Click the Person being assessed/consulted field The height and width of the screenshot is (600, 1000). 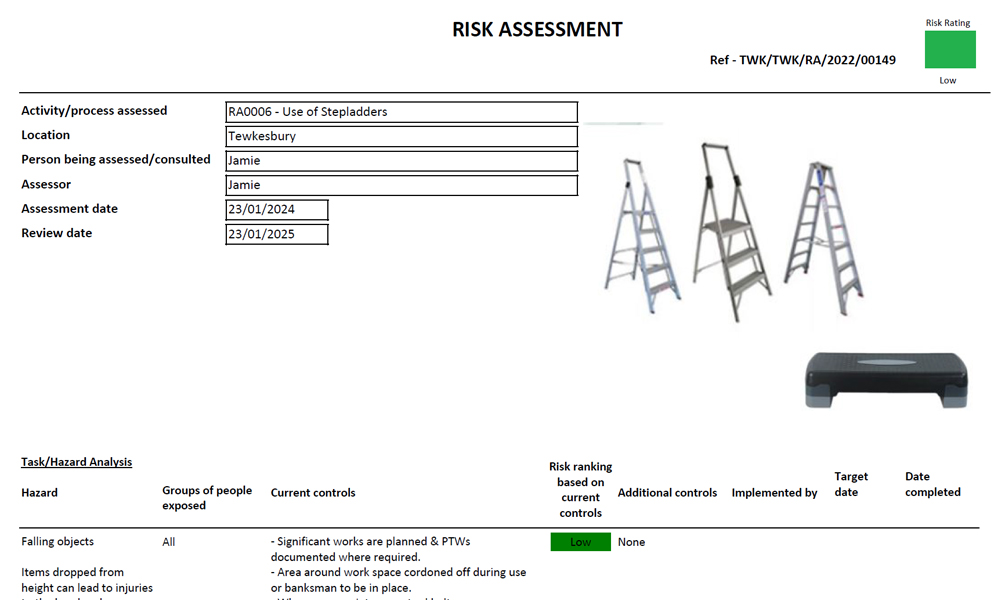coord(402,160)
